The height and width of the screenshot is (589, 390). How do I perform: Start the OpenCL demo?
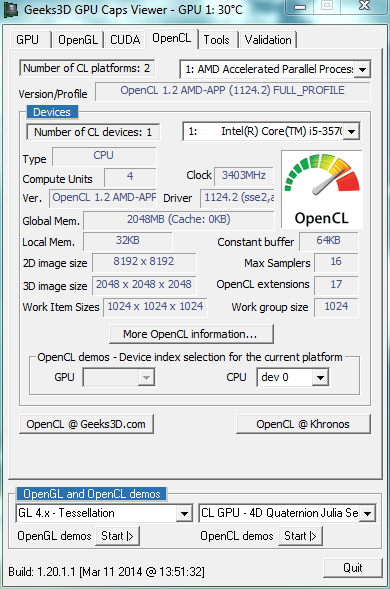(300, 536)
